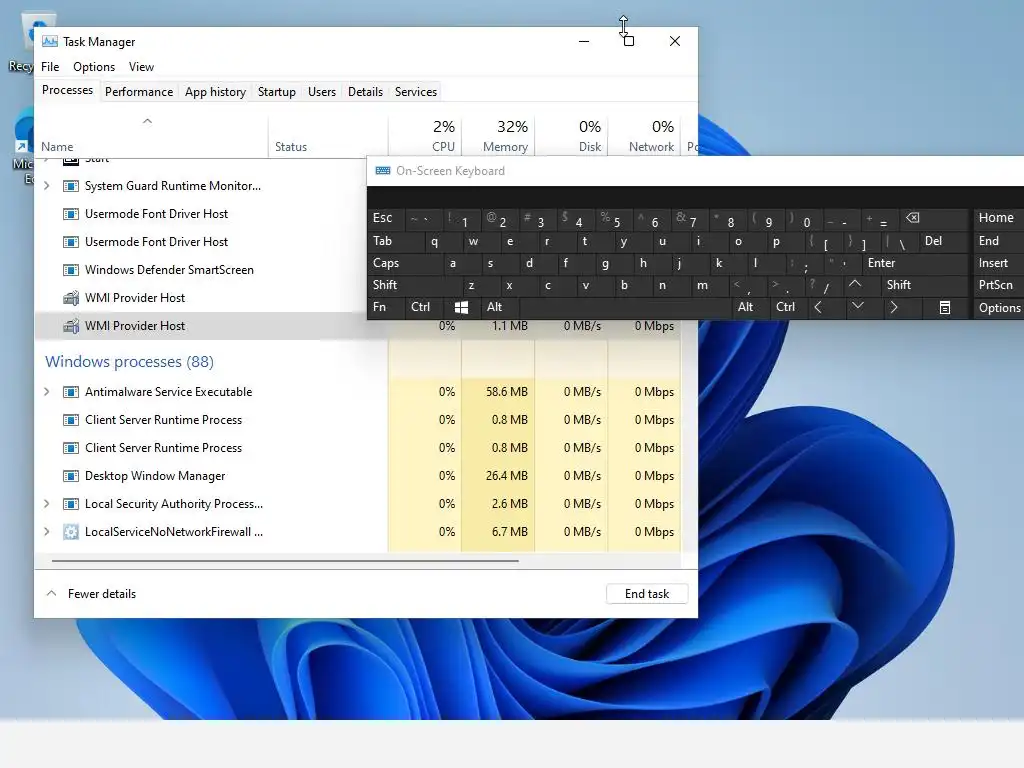The image size is (1024, 768).
Task: Select Windows Defender SmartScreen process
Action: click(x=169, y=270)
